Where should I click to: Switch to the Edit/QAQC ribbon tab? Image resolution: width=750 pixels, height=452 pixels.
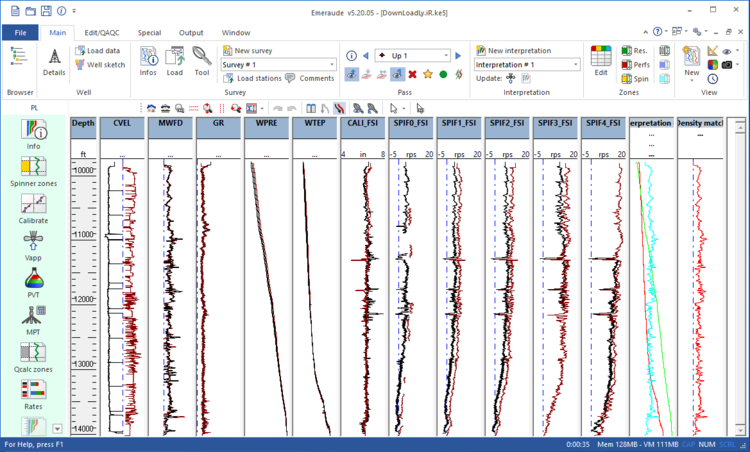point(104,33)
